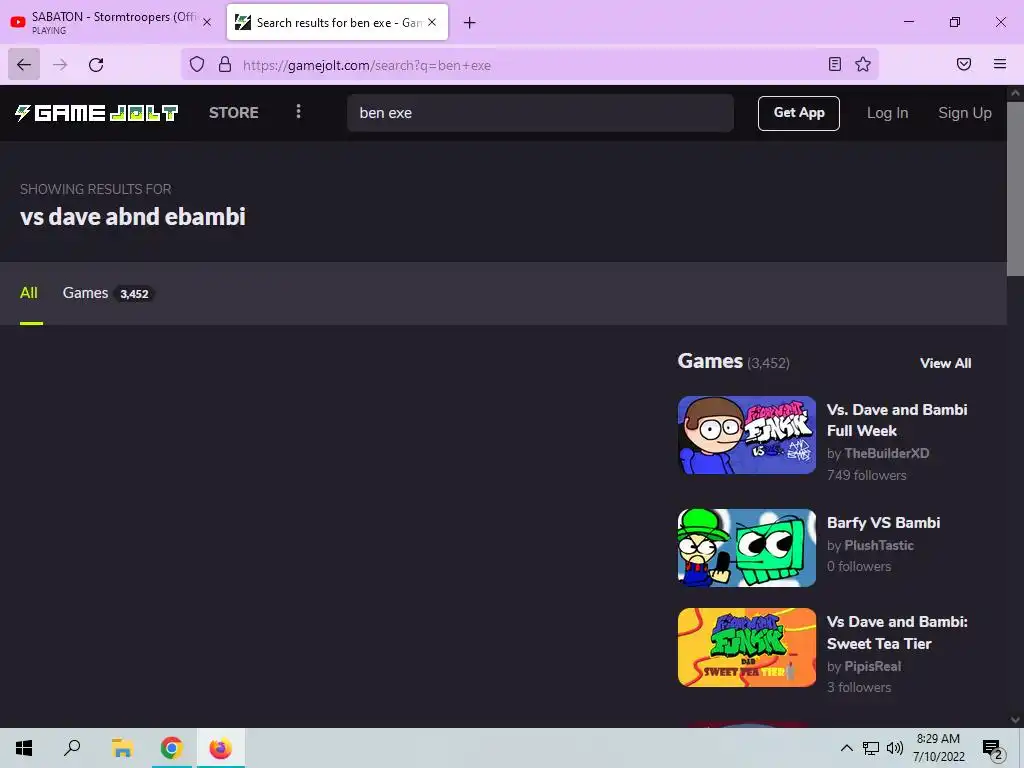Image resolution: width=1024 pixels, height=768 pixels.
Task: Switch to the SABATON Stormtroopers tab
Action: pos(112,22)
